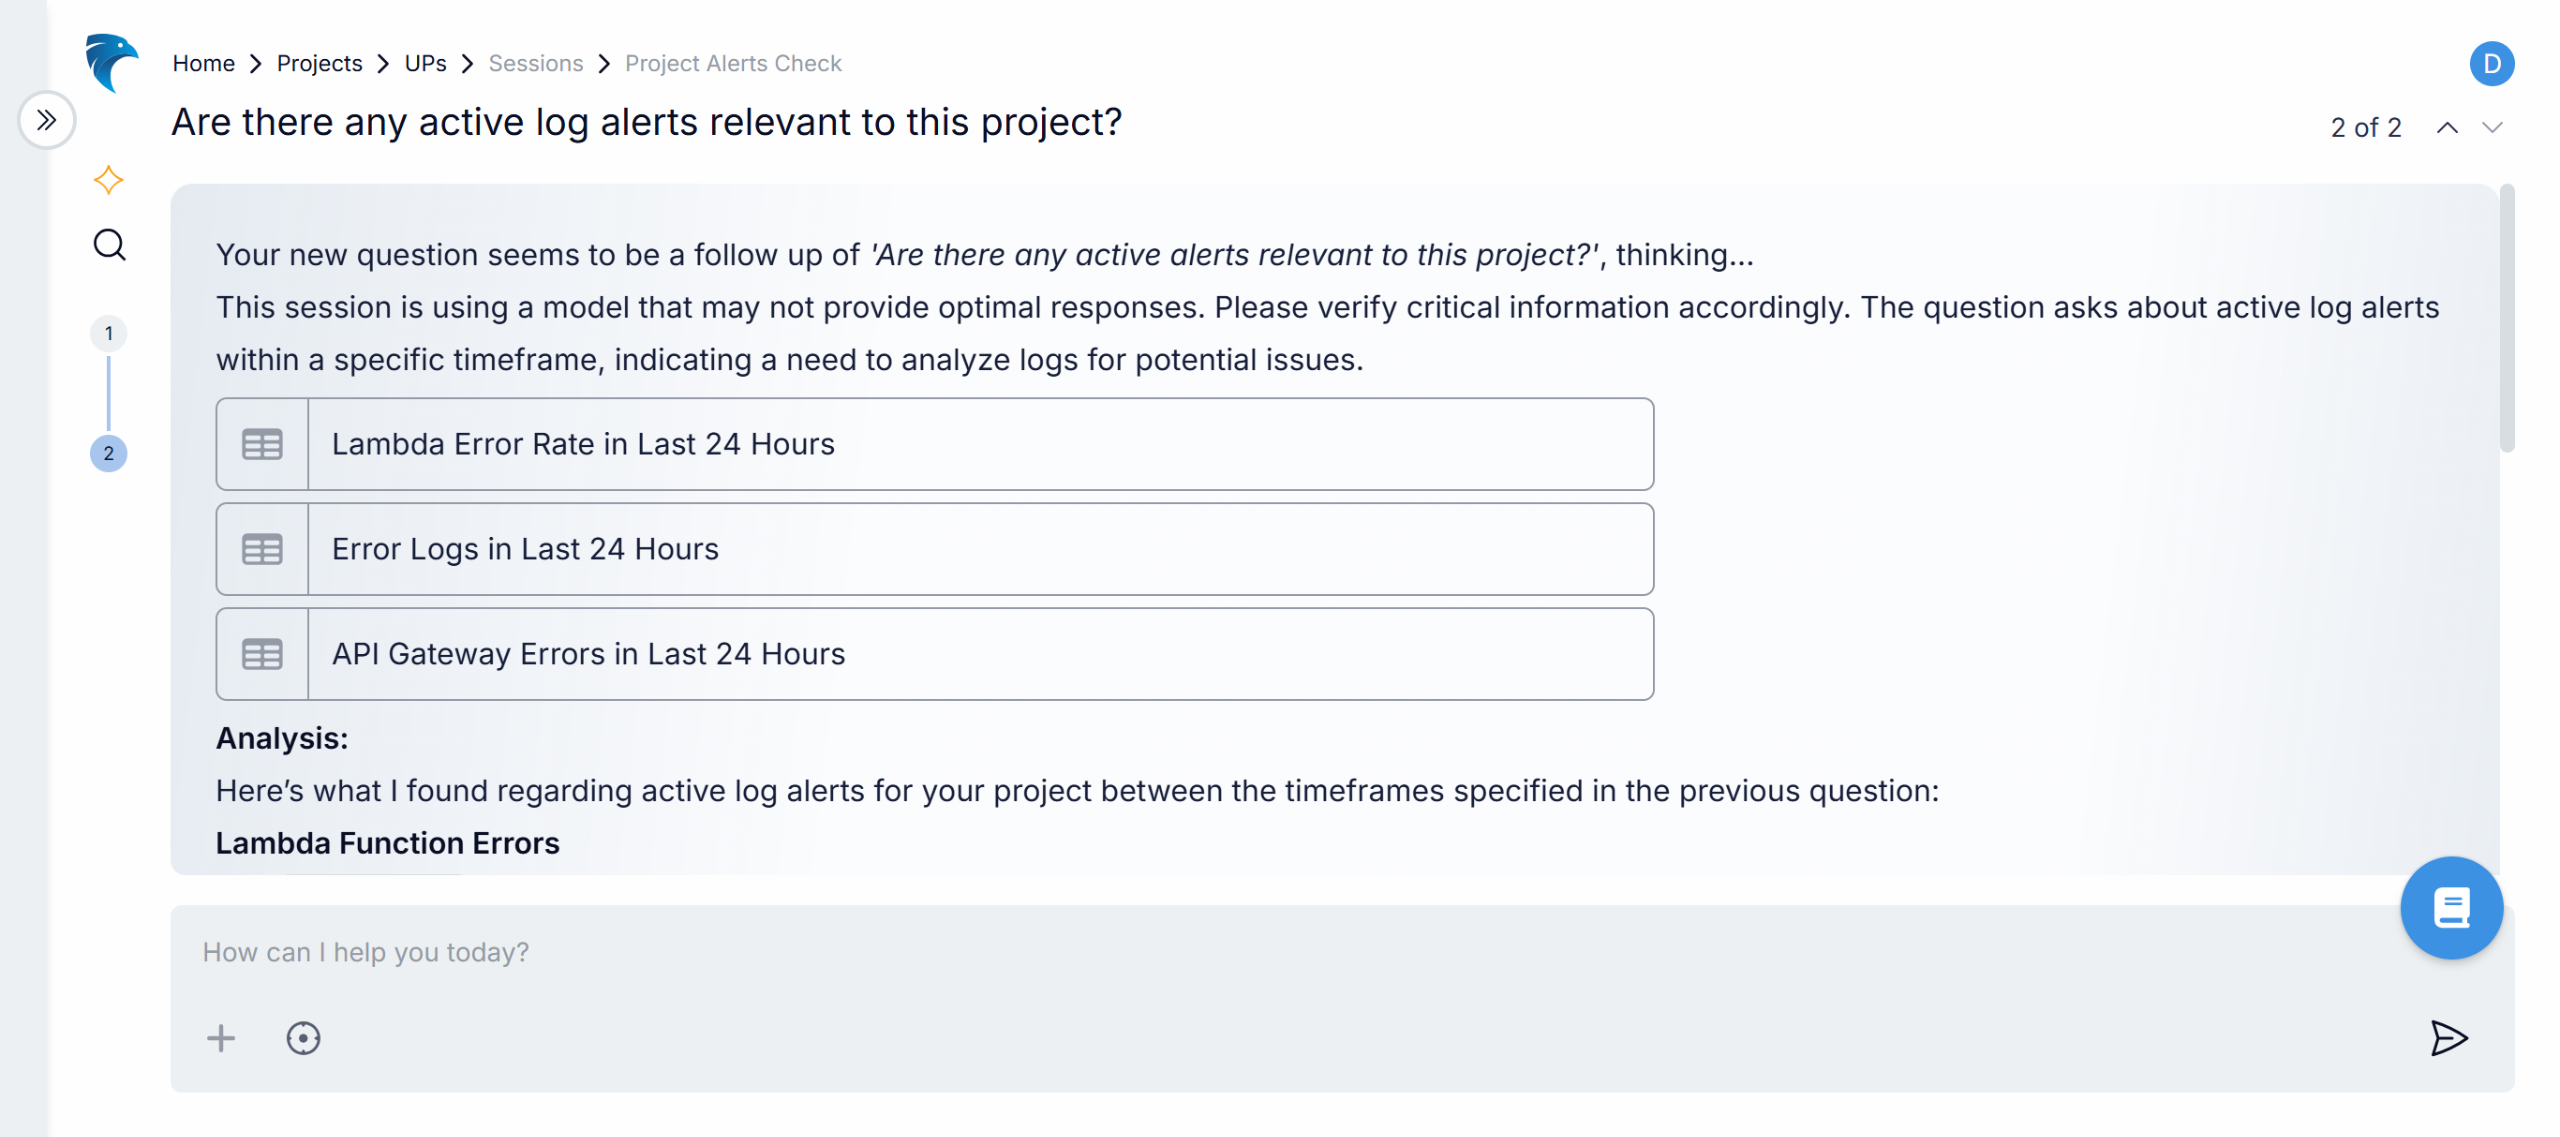The height and width of the screenshot is (1137, 2560).
Task: Open Projects breadcrumb link
Action: pos(319,63)
